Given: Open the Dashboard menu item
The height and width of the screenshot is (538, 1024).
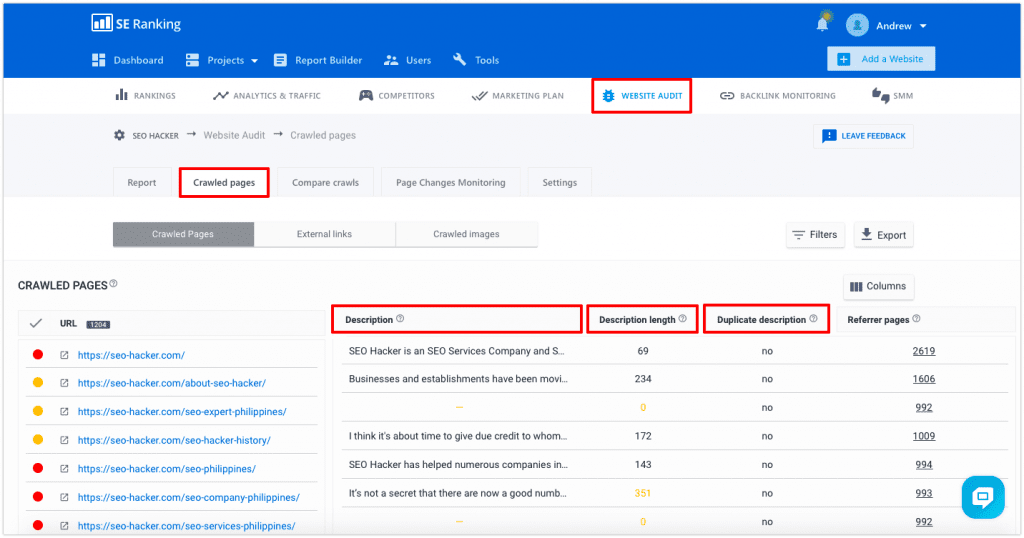Looking at the screenshot, I should coord(127,60).
